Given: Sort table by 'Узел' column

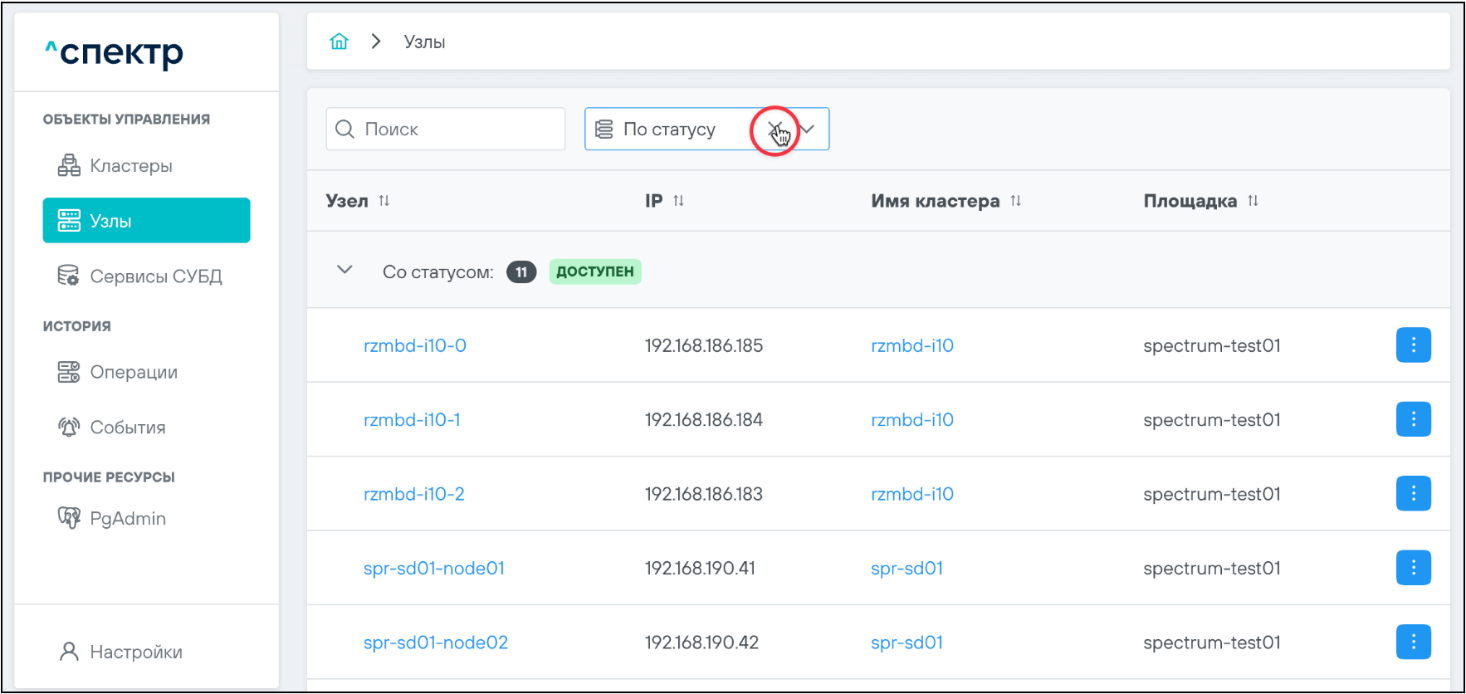Looking at the screenshot, I should click(384, 201).
